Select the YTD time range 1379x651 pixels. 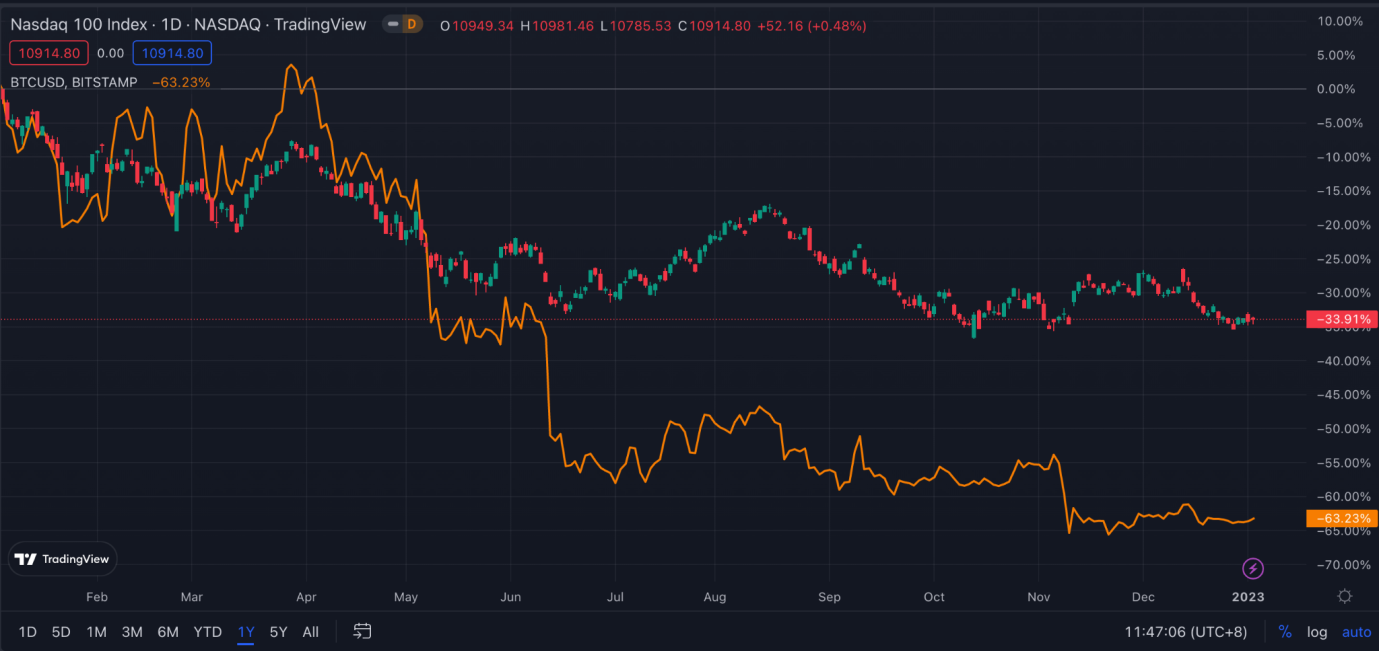(x=207, y=632)
